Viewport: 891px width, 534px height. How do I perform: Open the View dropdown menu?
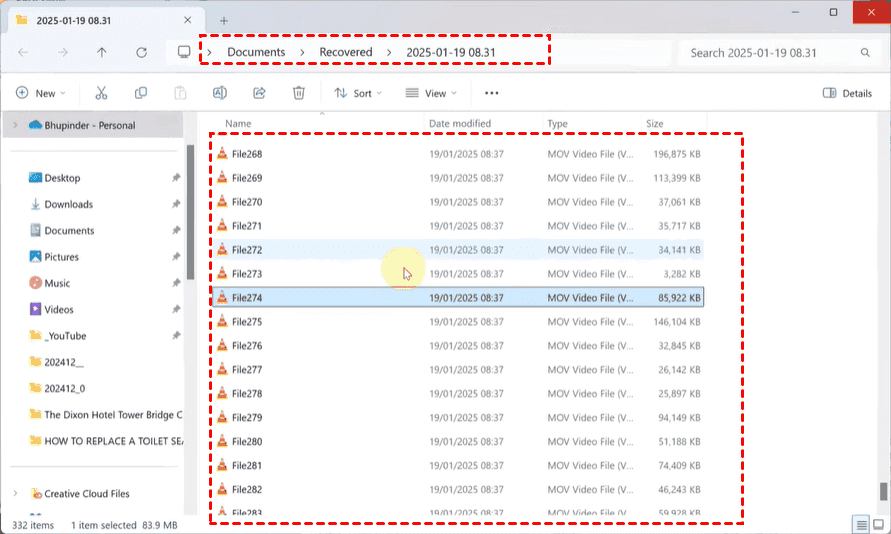pyautogui.click(x=431, y=93)
